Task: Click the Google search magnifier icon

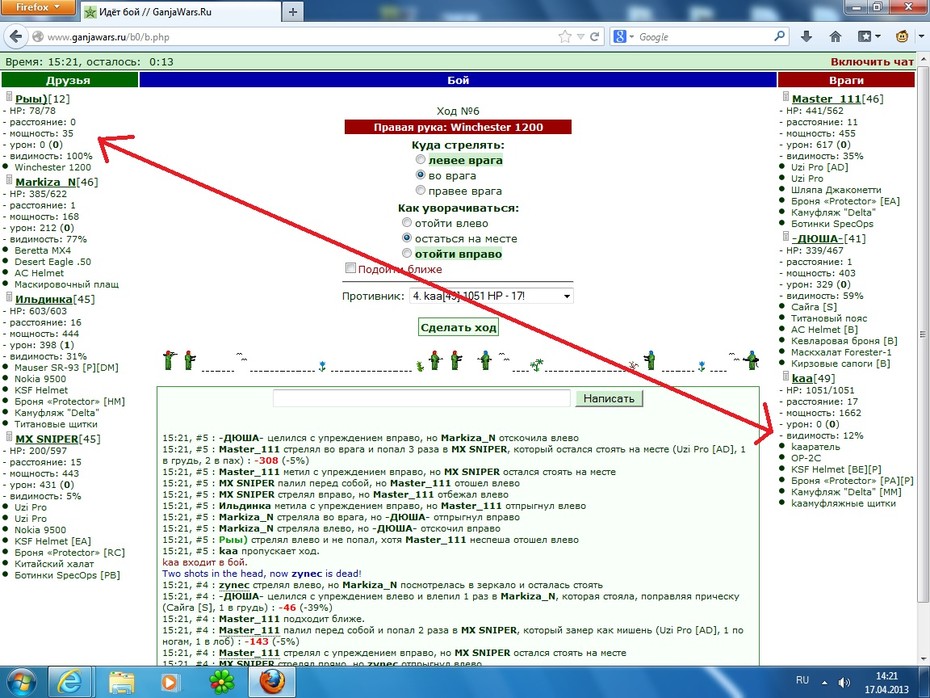Action: tap(779, 36)
